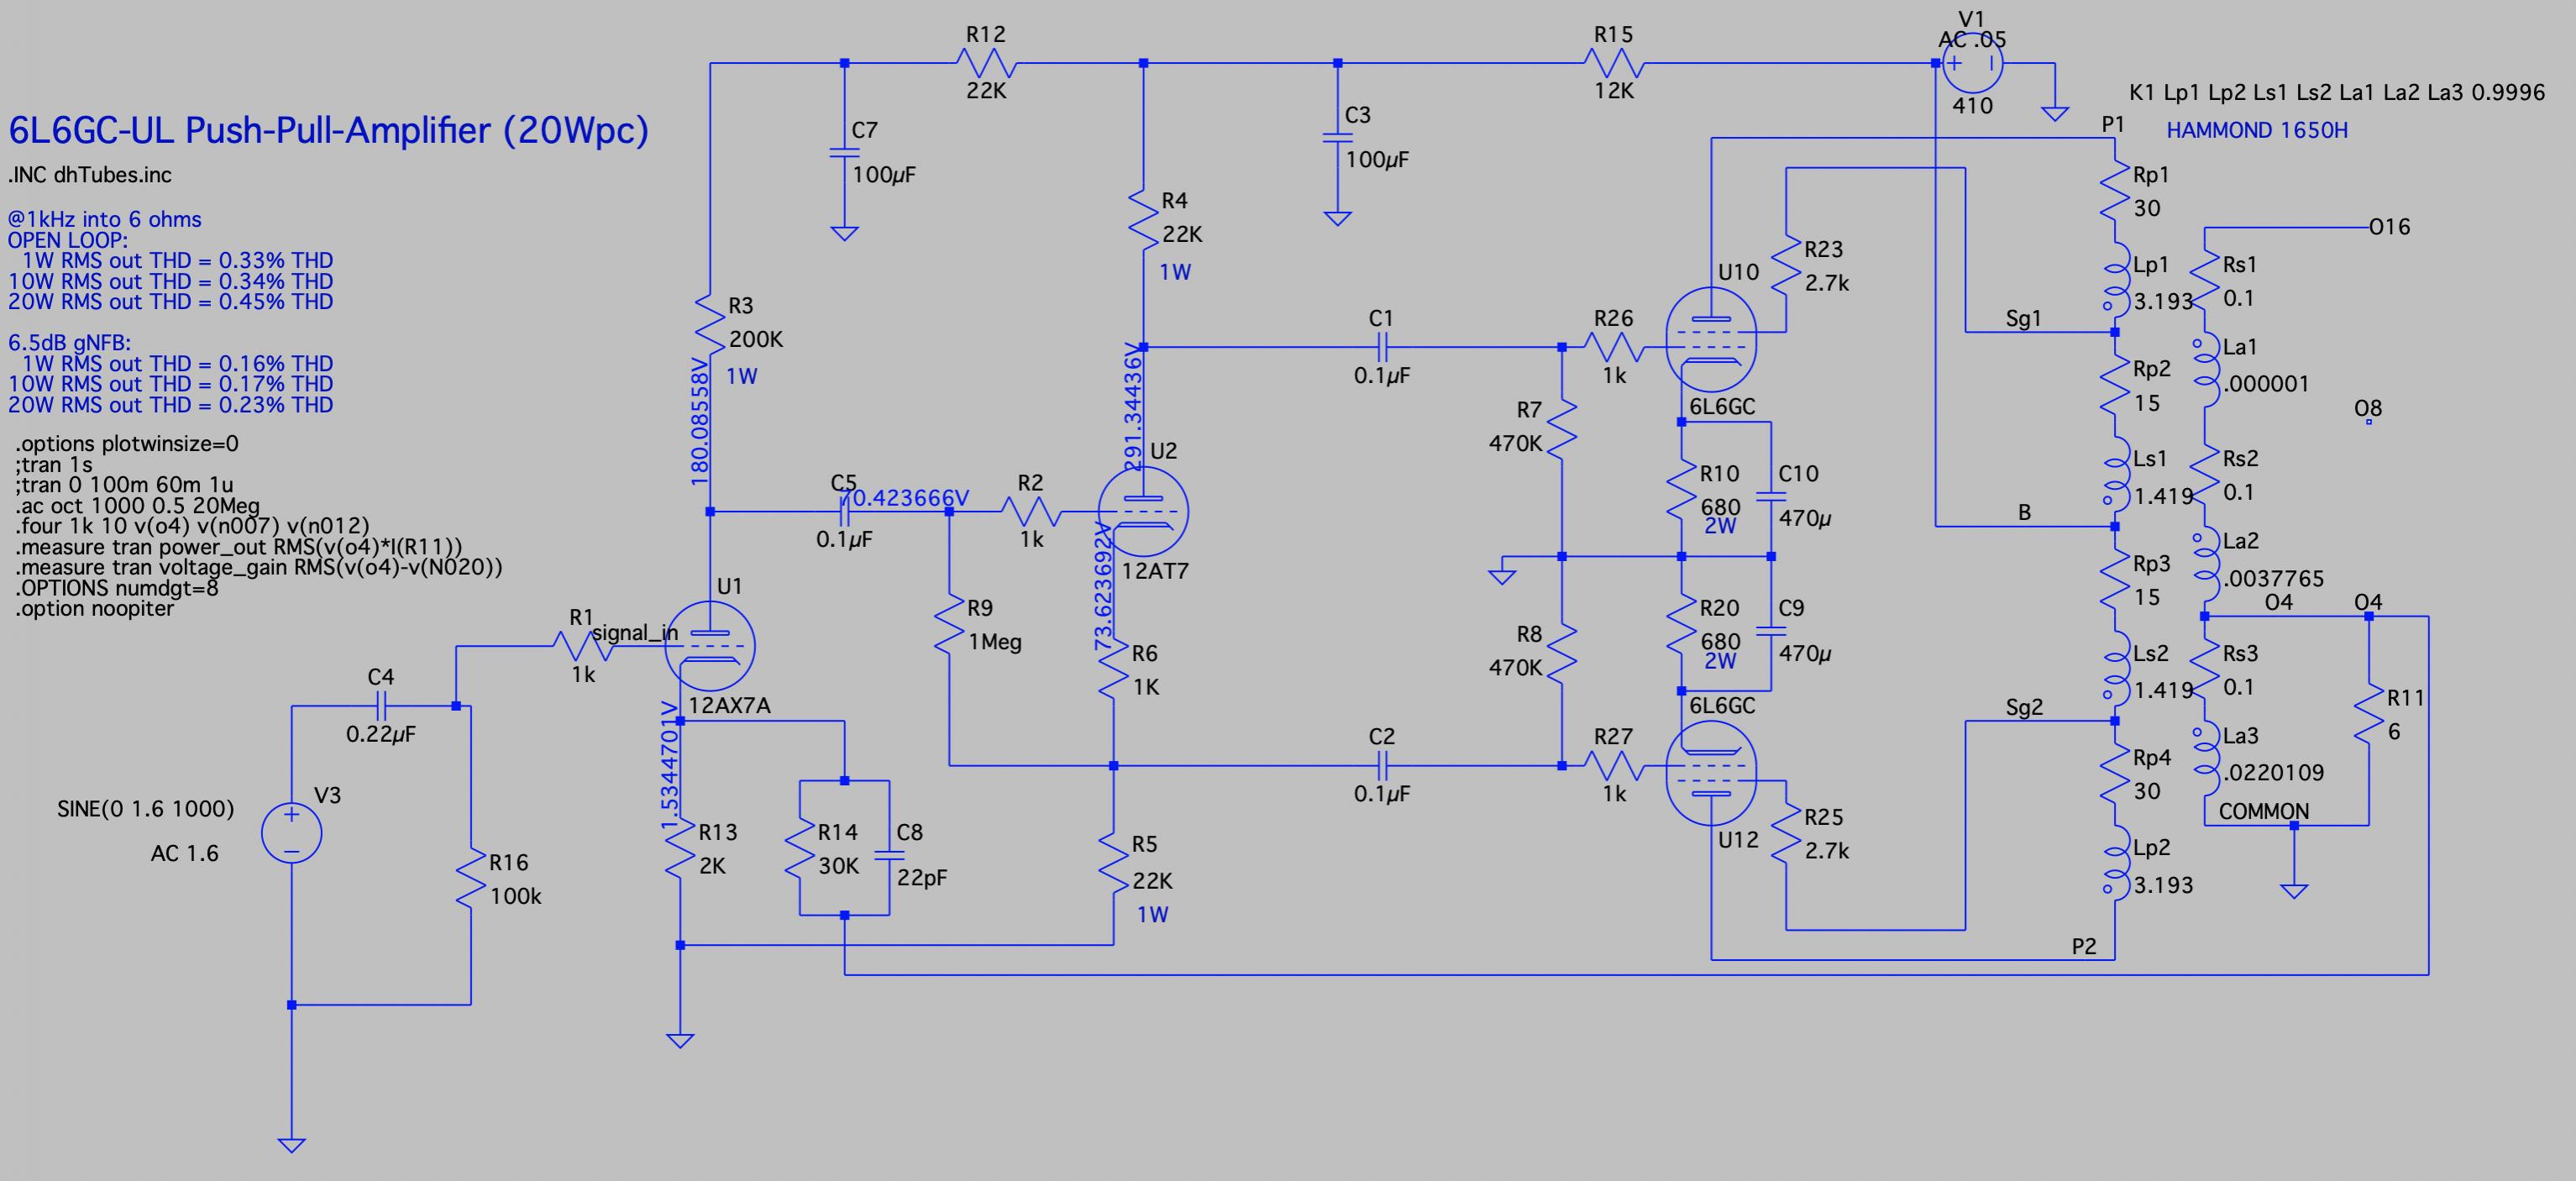This screenshot has width=2576, height=1181.
Task: Select coupling capacitor C1 symbol
Action: coord(1381,347)
